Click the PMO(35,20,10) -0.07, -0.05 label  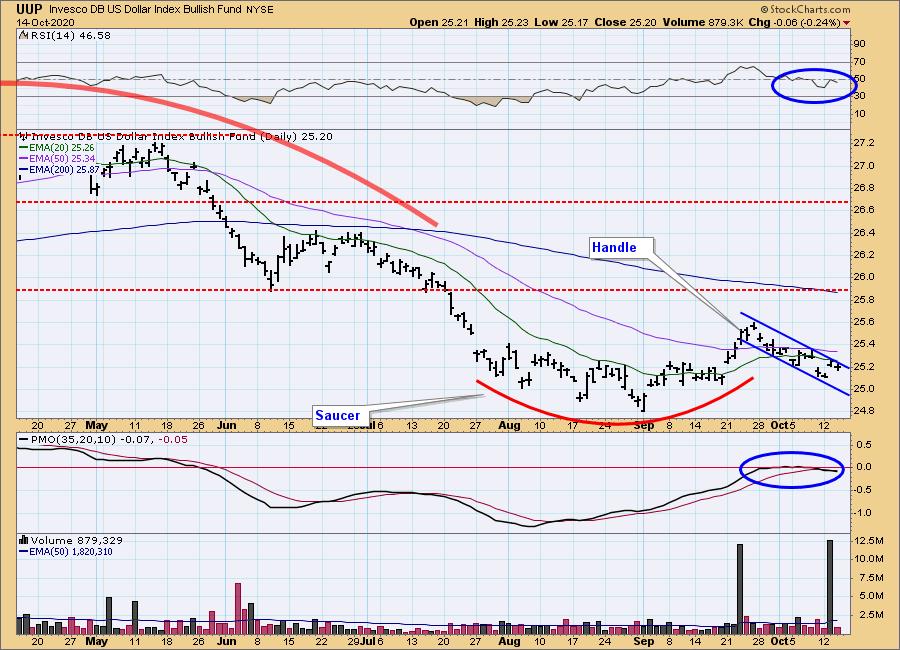click(x=103, y=439)
